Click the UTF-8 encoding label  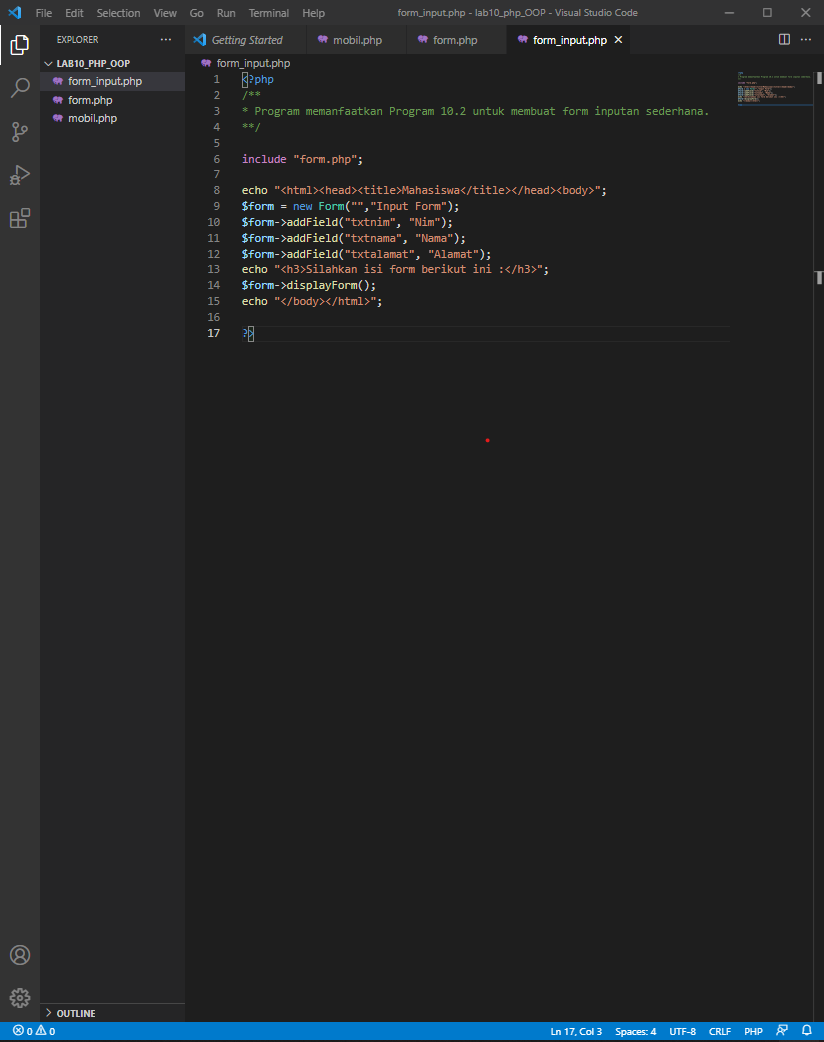point(683,1030)
